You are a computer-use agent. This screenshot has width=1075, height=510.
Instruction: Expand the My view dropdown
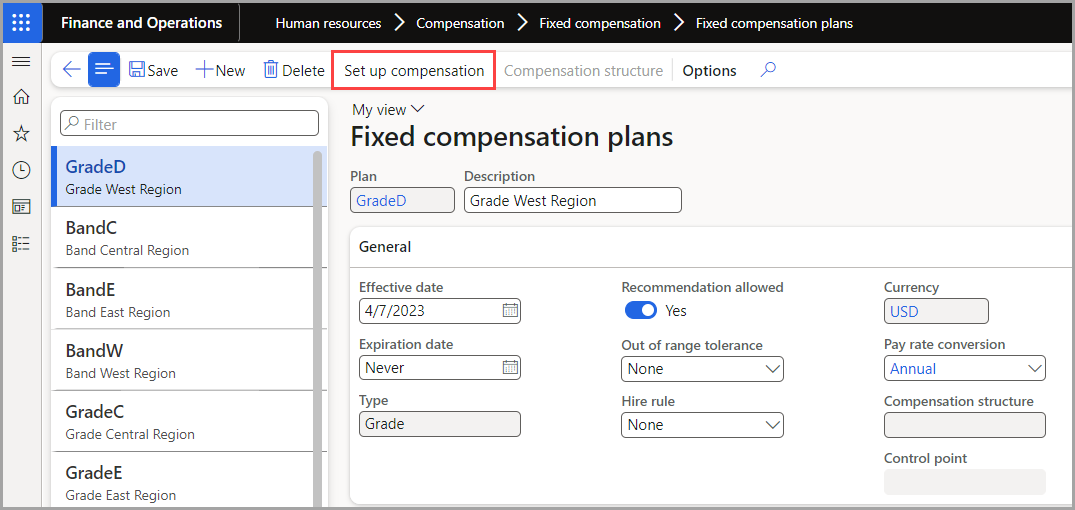(389, 110)
